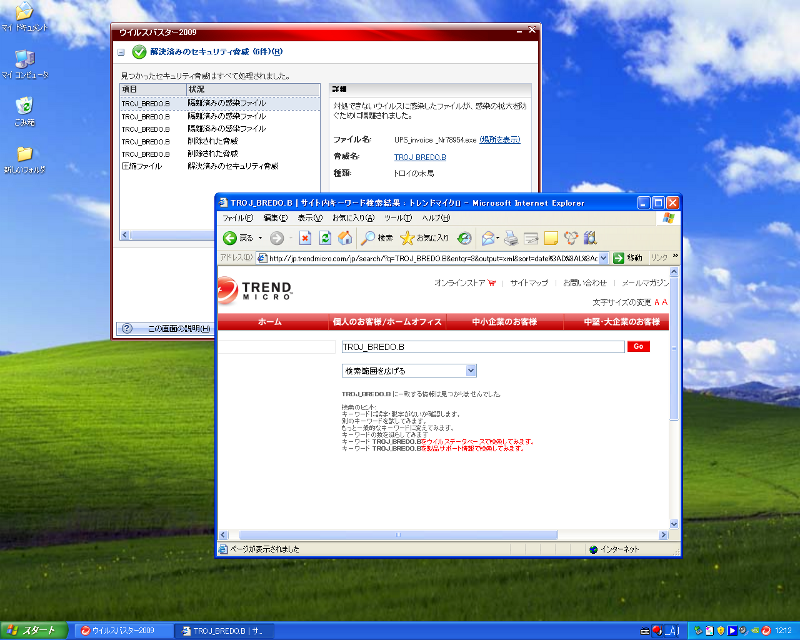The height and width of the screenshot is (640, 800).
Task: Open the address bar URL dropdown
Action: tap(603, 258)
